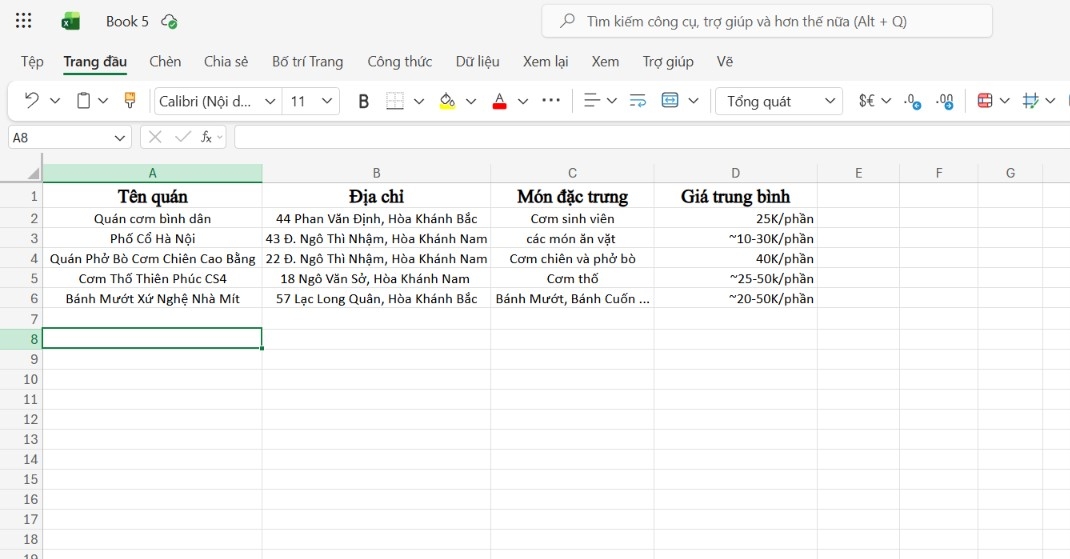
Task: Open more font options ellipsis
Action: [x=551, y=100]
